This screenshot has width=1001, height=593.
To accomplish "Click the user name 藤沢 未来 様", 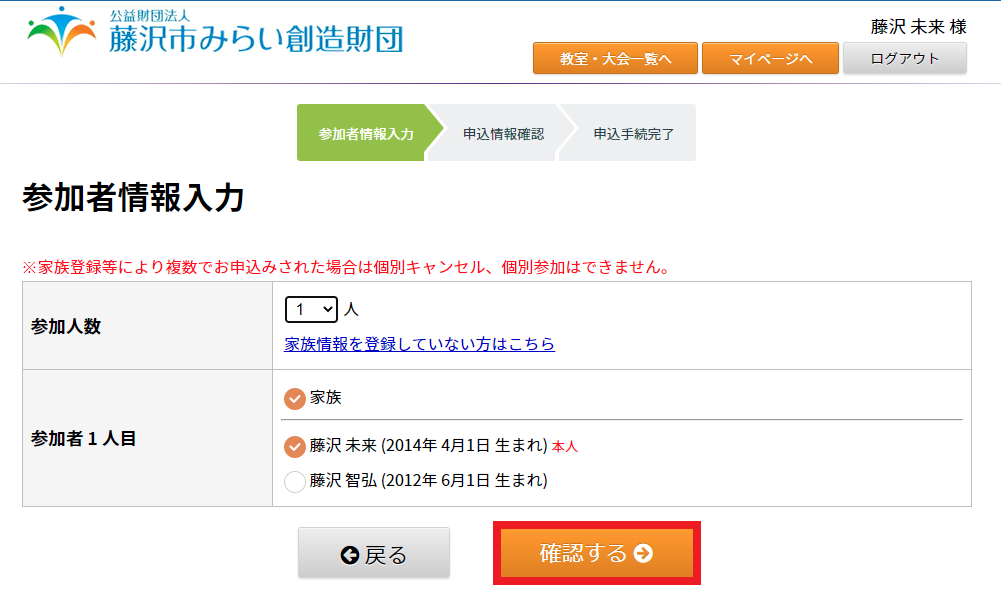I will pos(918,27).
